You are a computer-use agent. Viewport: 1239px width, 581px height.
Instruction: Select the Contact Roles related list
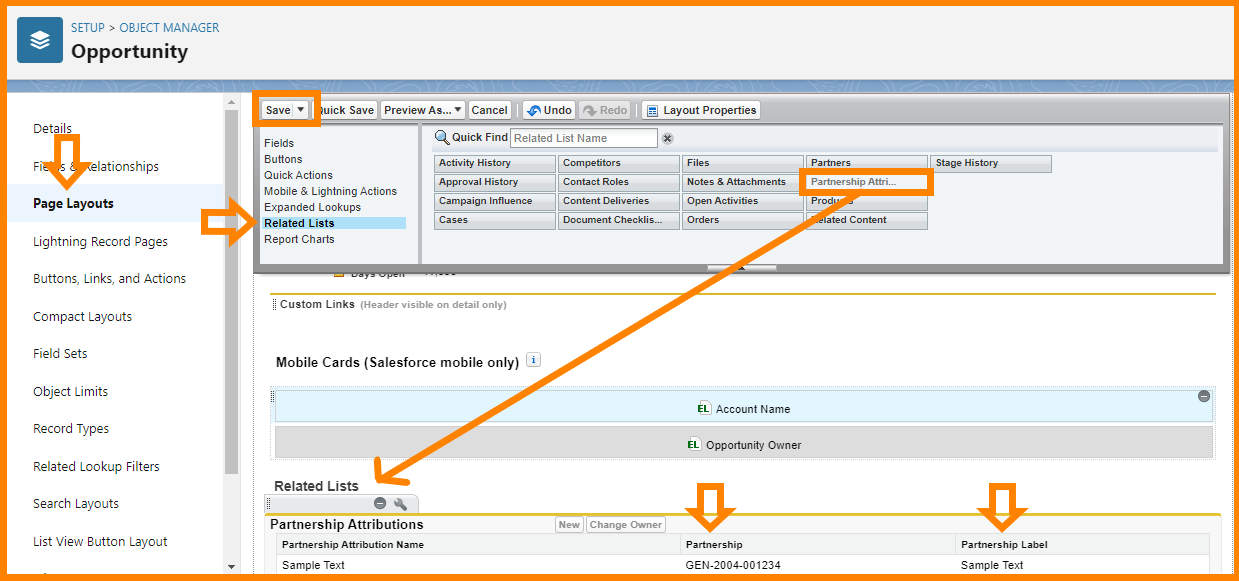click(618, 182)
